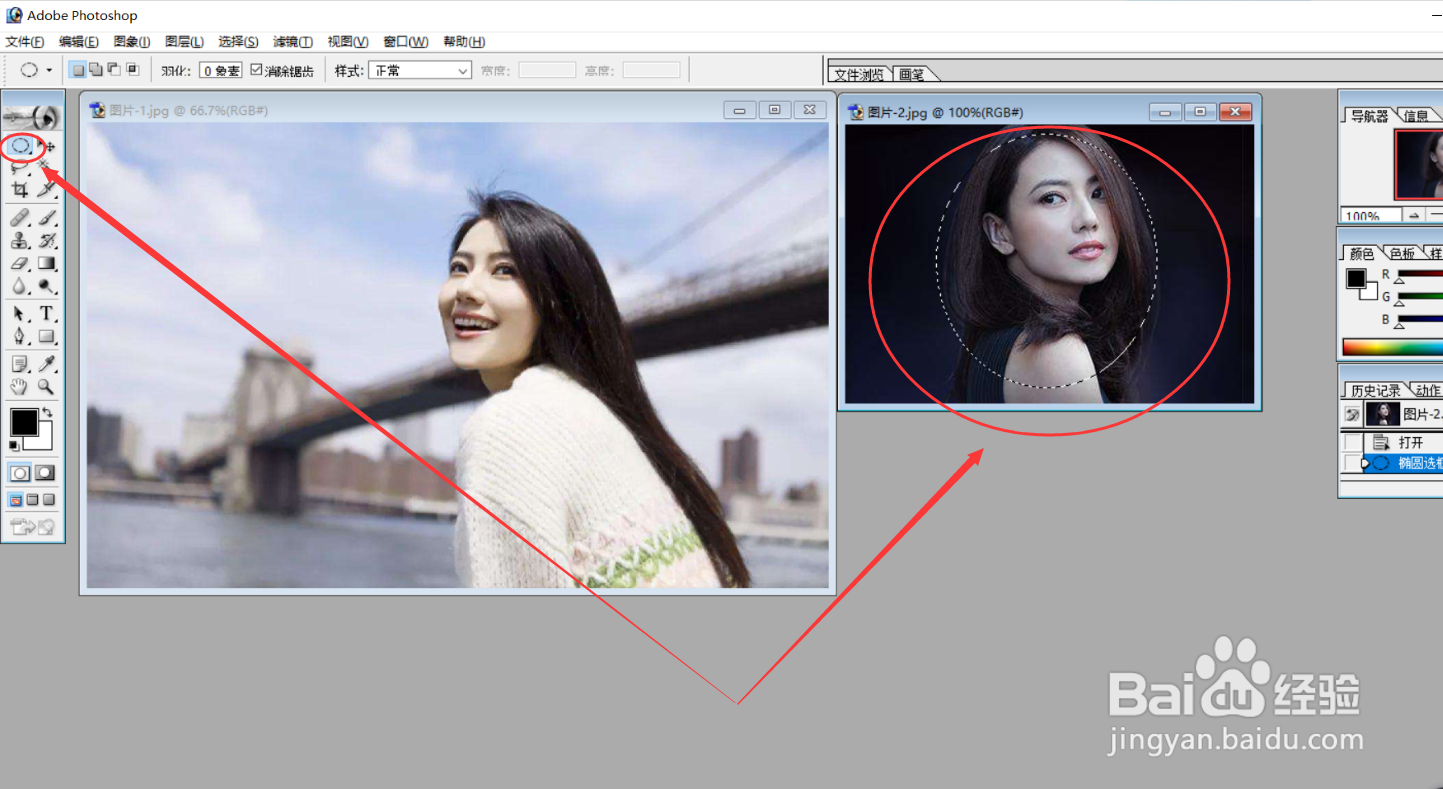Click the toolbox foreground color swatch
The image size is (1443, 789).
point(24,422)
